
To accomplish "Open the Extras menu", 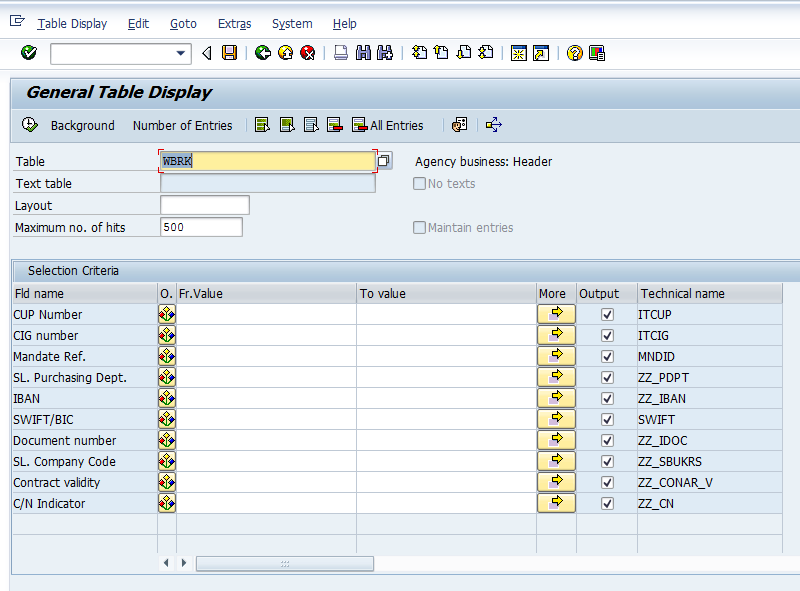I will click(x=234, y=24).
